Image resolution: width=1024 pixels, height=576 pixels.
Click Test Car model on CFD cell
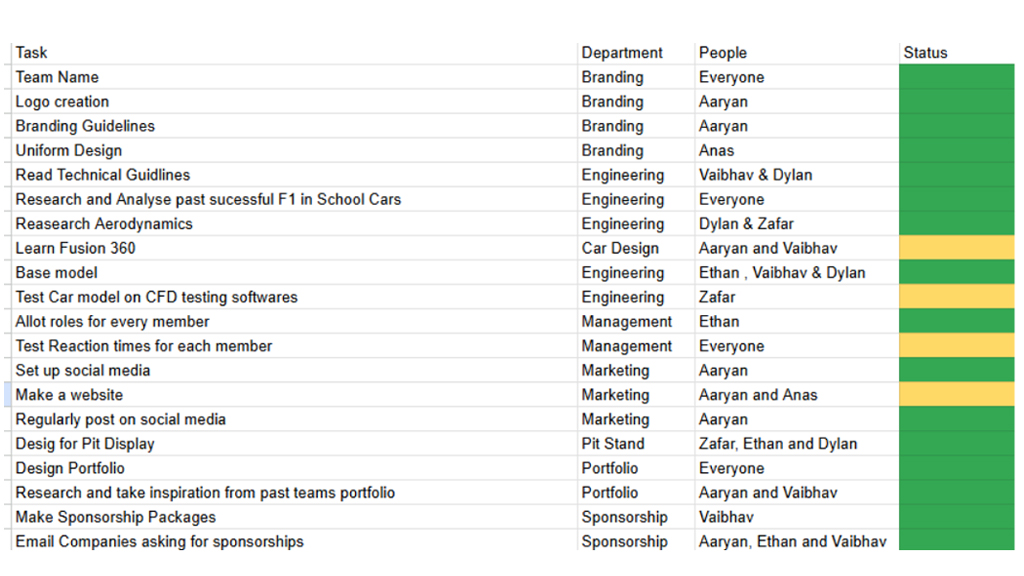pyautogui.click(x=295, y=297)
